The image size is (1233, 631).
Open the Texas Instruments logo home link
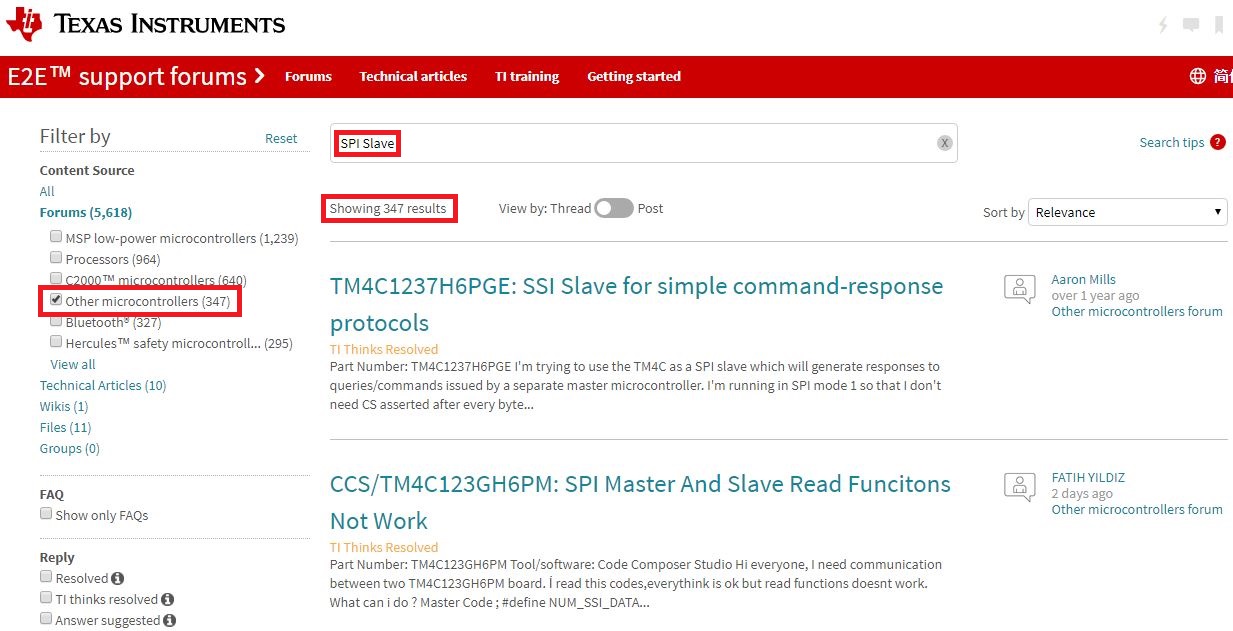coord(145,24)
